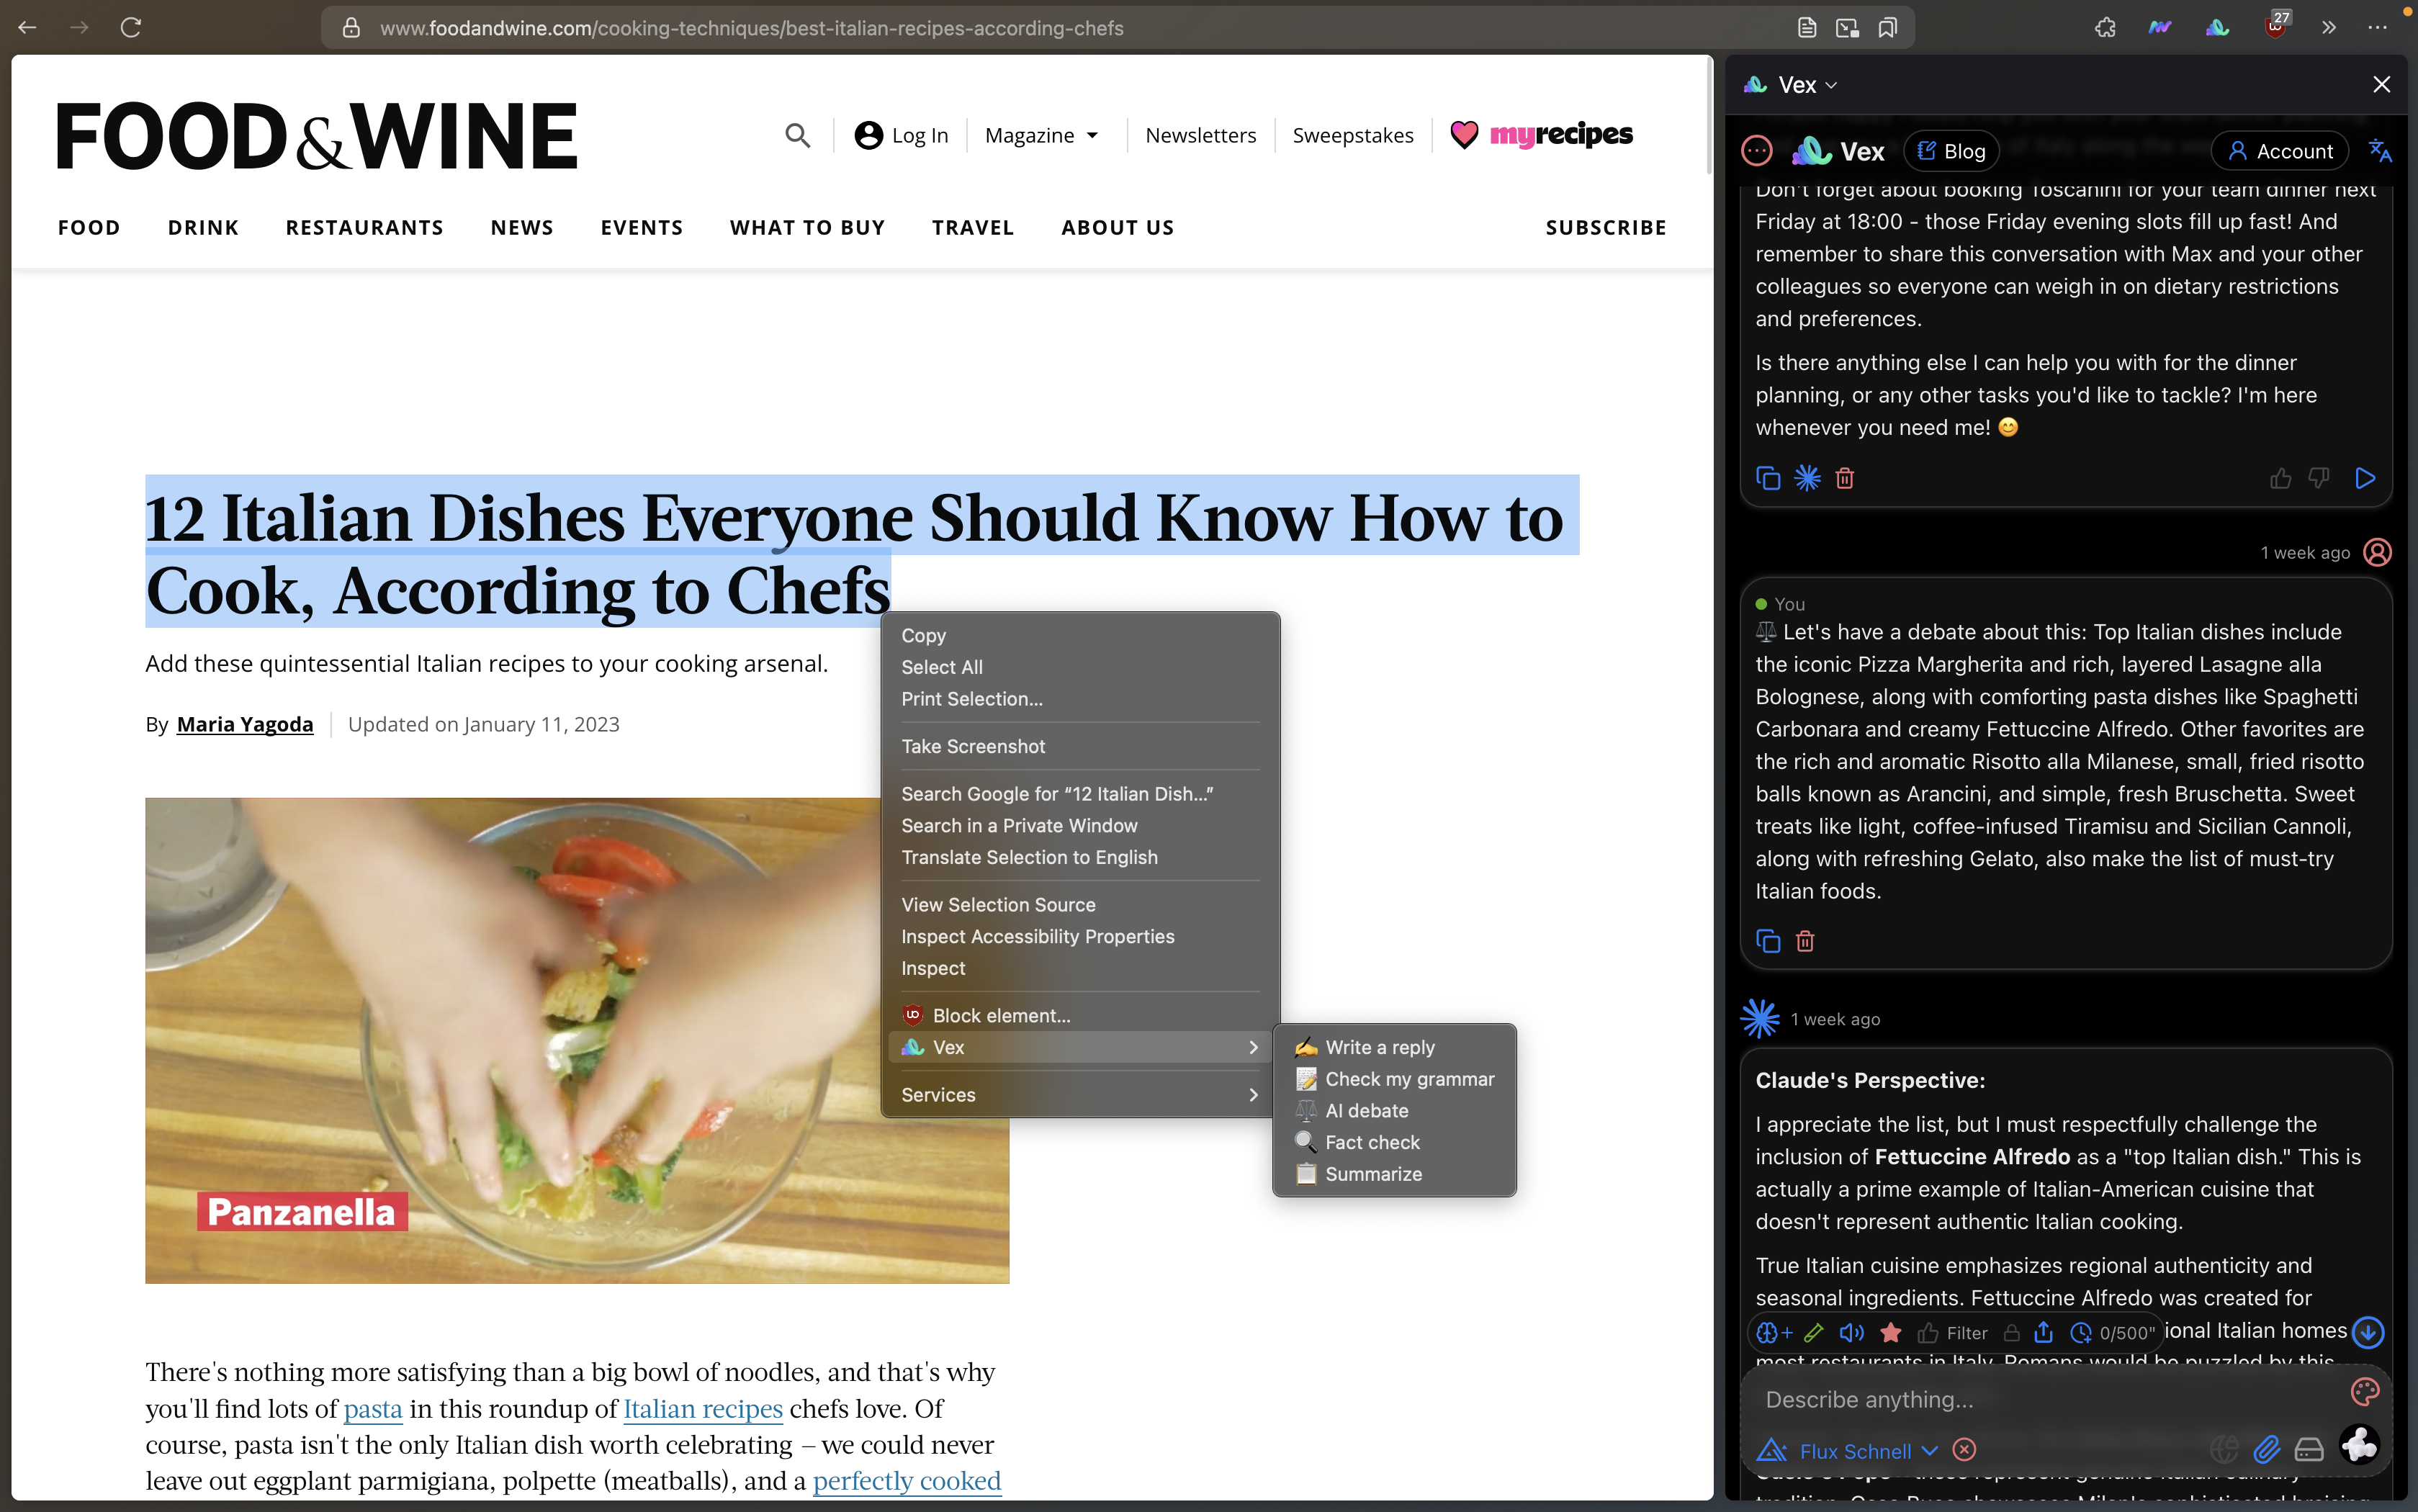Viewport: 2418px width, 1512px height.
Task: Click the share upload icon in Vex toolbar
Action: tap(2044, 1333)
